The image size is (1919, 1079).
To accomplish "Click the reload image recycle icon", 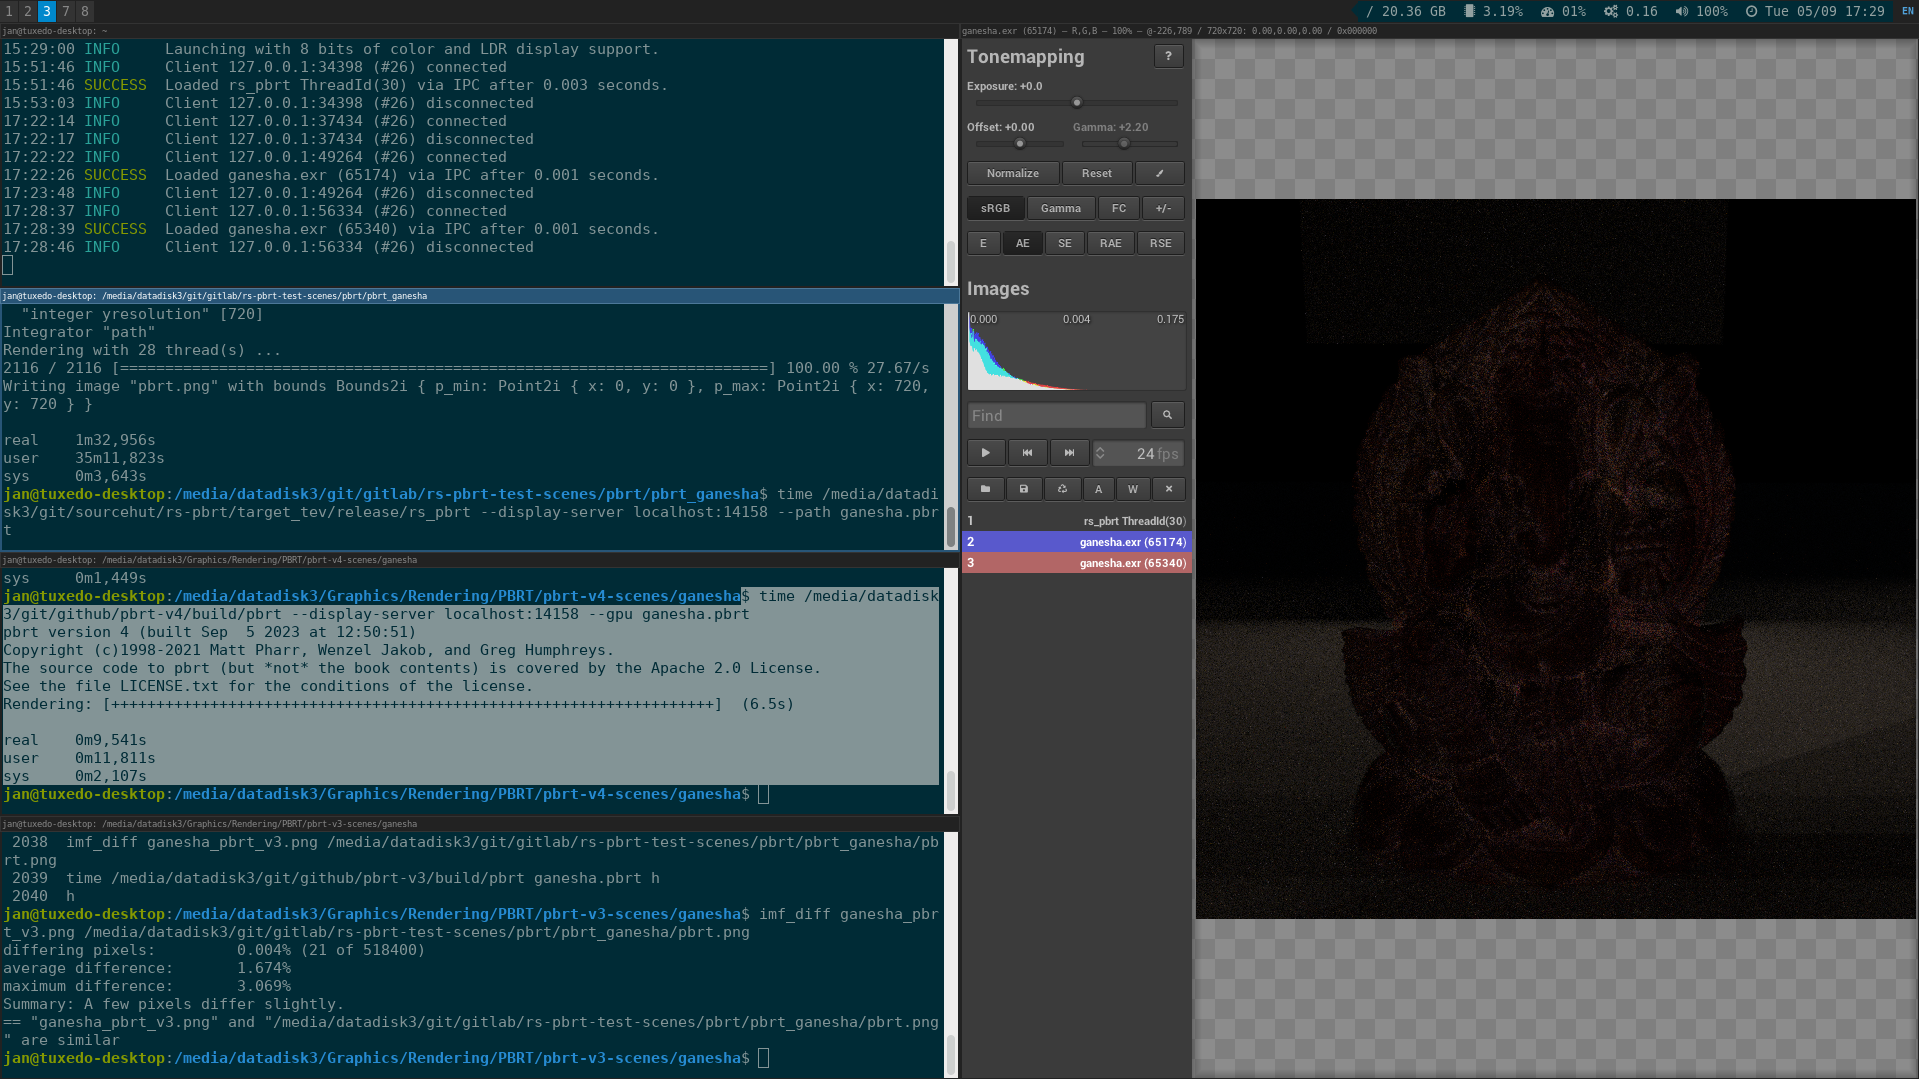I will point(1062,489).
